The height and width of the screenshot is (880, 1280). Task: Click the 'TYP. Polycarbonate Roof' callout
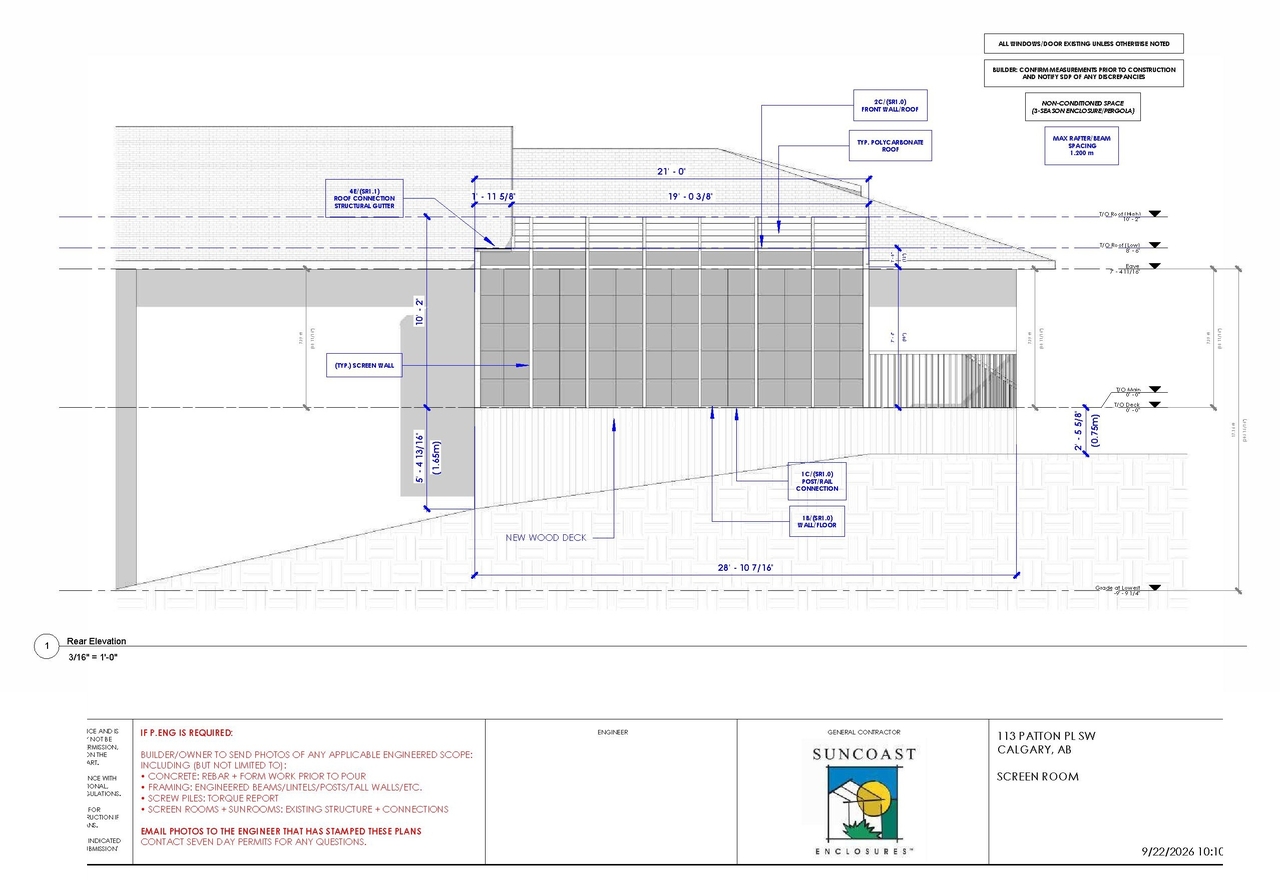(x=889, y=146)
